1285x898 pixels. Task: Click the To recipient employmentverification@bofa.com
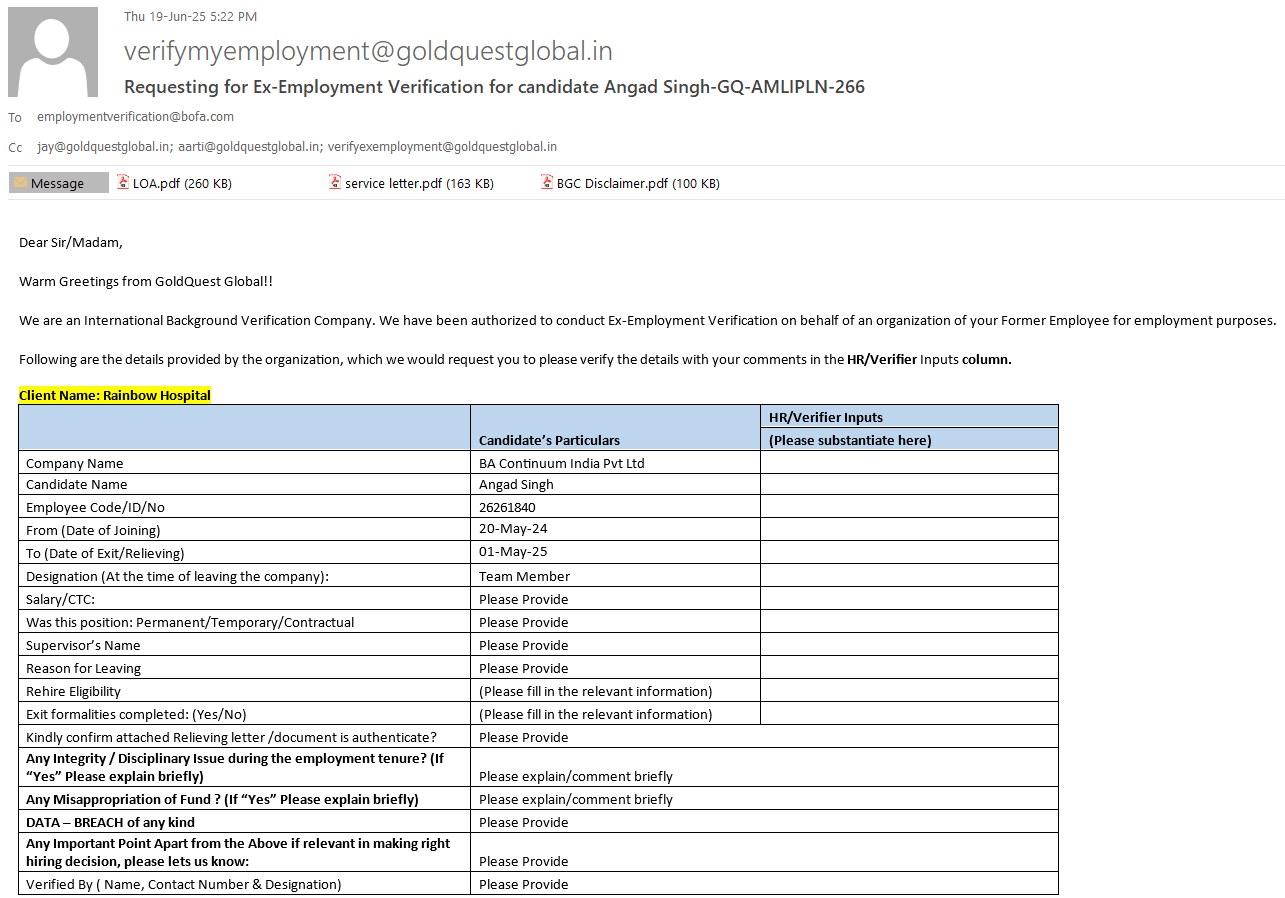tap(135, 117)
